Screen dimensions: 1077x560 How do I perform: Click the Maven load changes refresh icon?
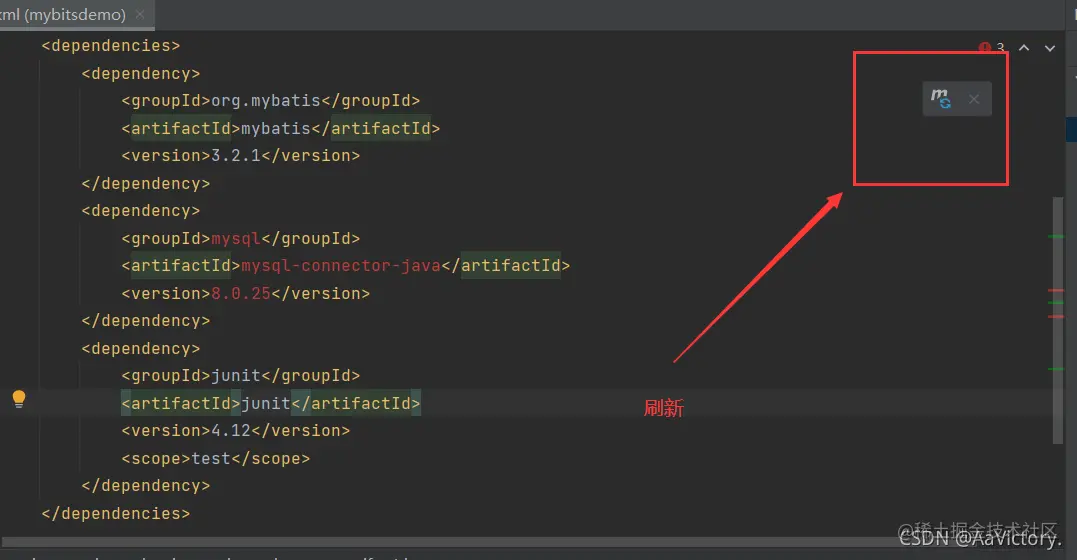click(x=941, y=98)
